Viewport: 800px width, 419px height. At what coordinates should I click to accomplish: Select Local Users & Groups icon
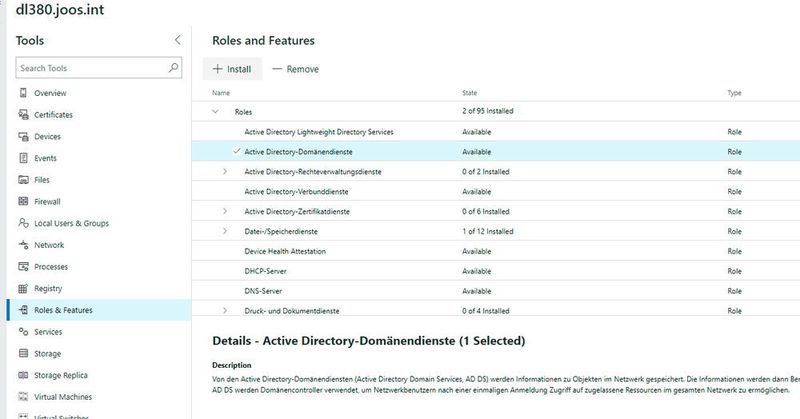[23, 223]
